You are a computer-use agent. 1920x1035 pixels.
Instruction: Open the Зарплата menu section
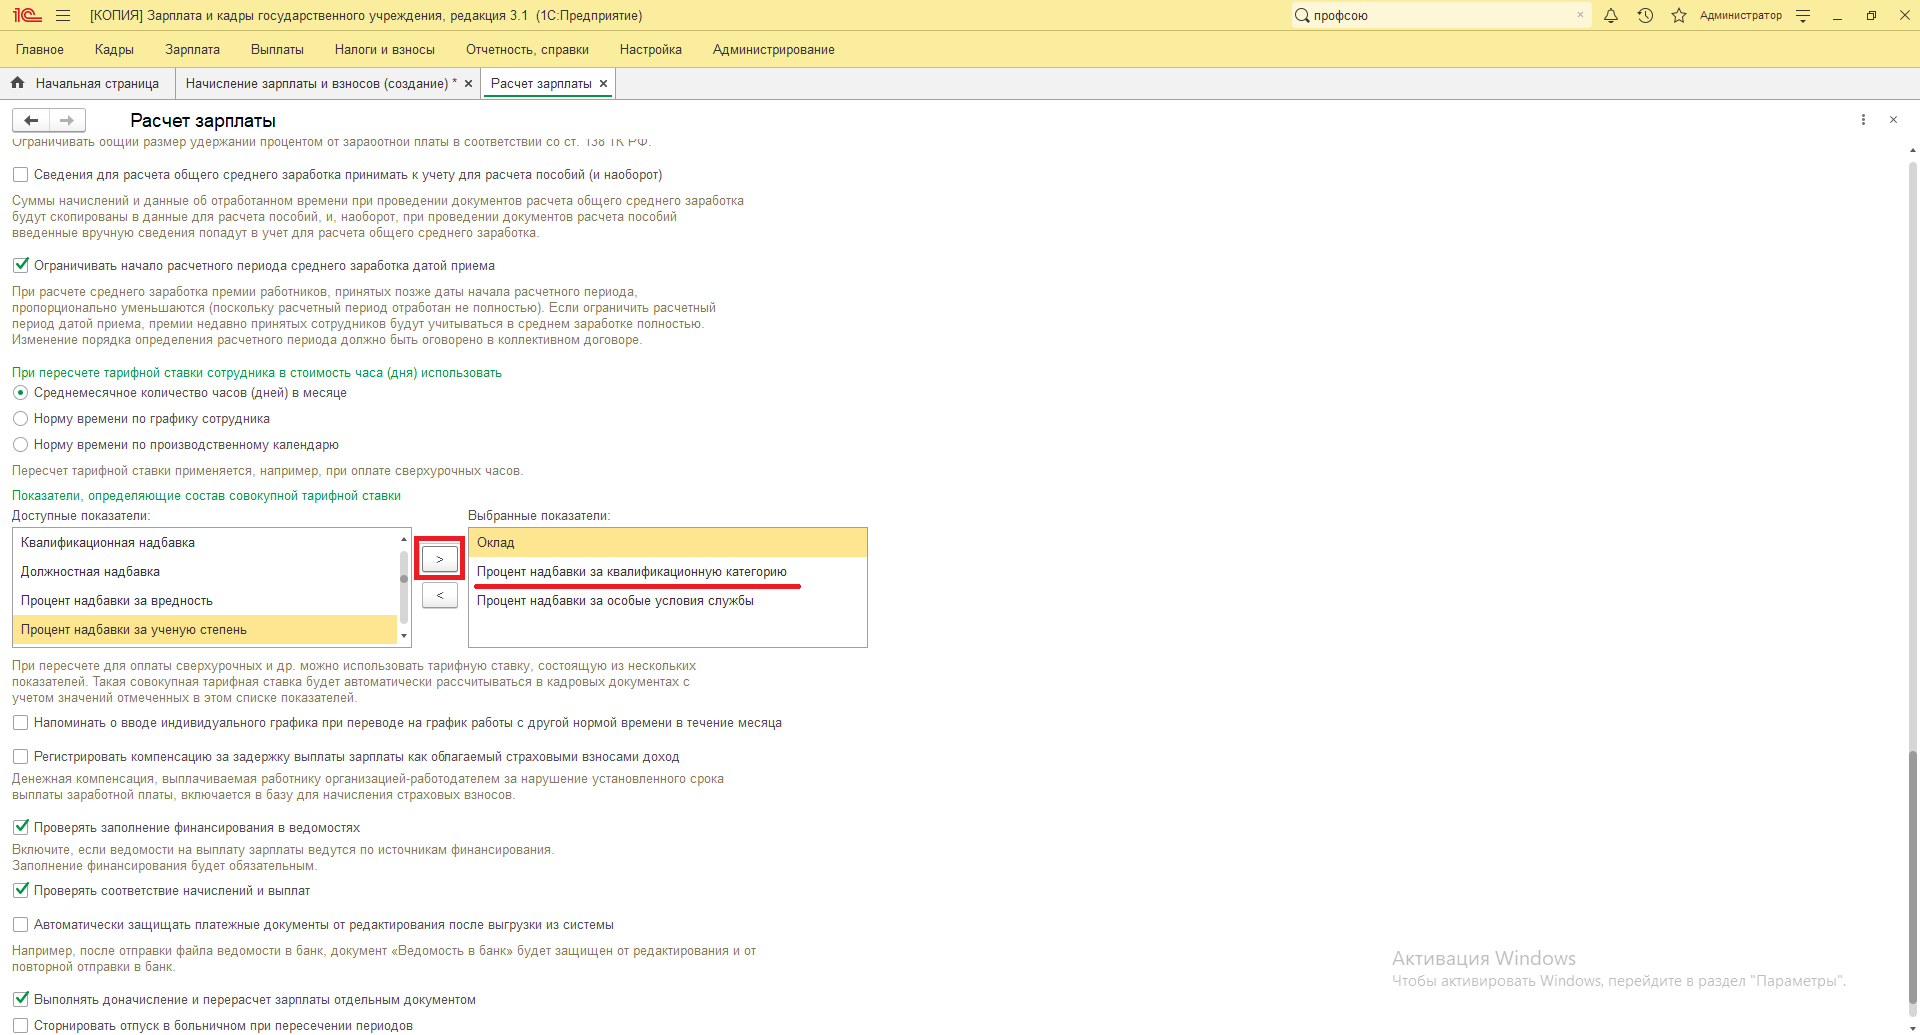192,50
